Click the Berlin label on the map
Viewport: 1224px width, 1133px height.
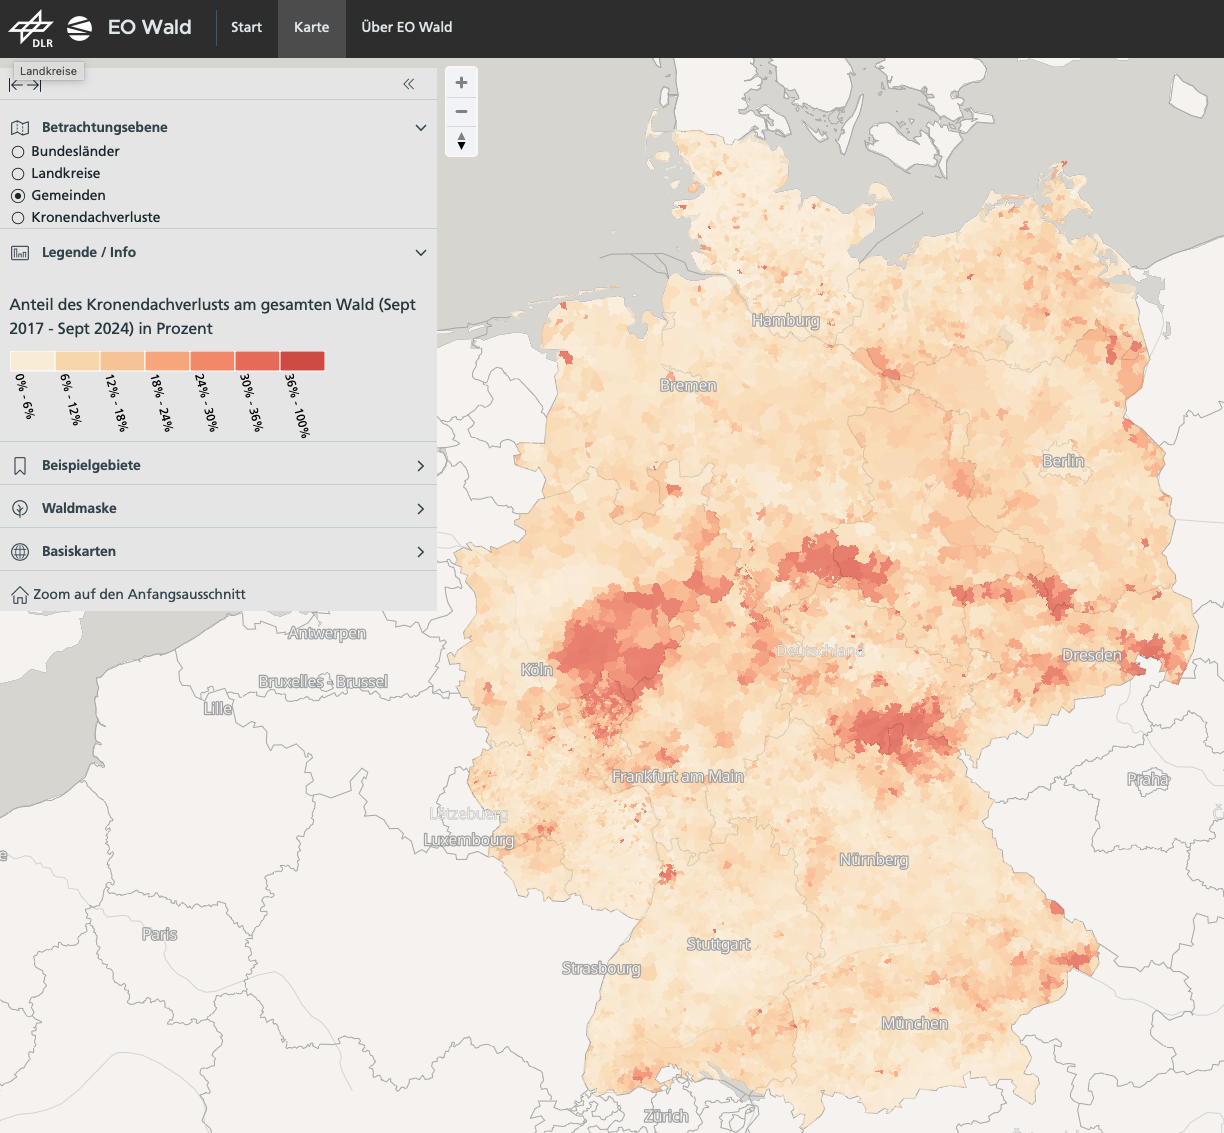pos(1062,461)
